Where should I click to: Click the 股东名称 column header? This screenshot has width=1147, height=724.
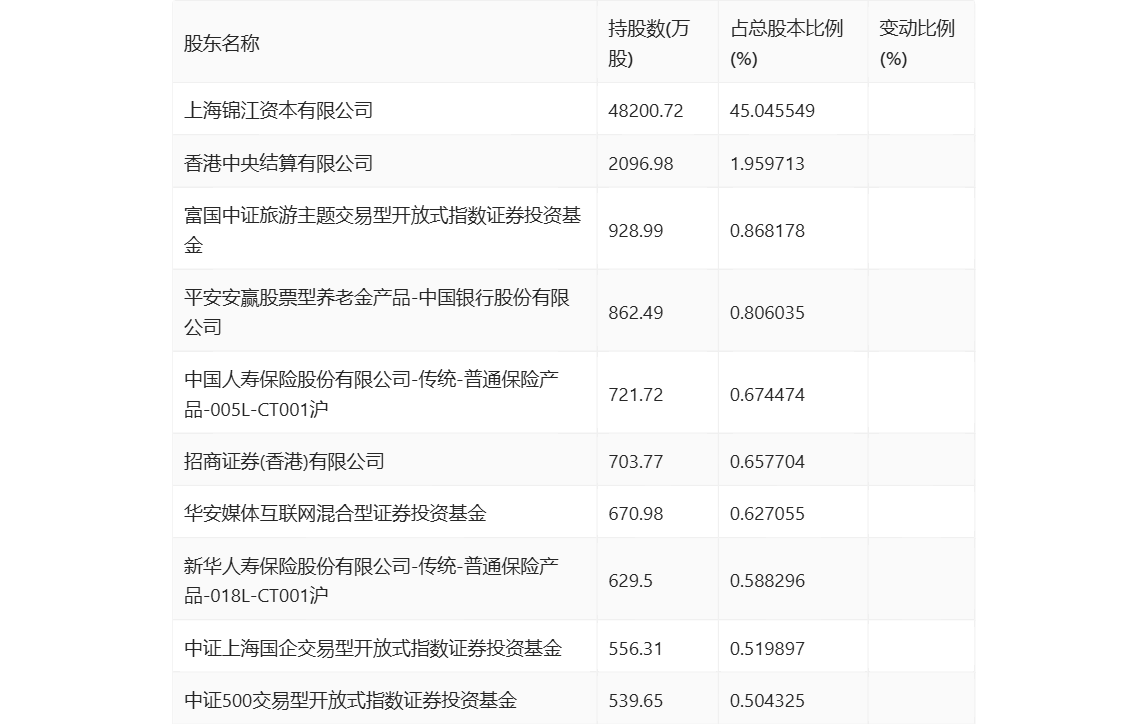click(222, 44)
